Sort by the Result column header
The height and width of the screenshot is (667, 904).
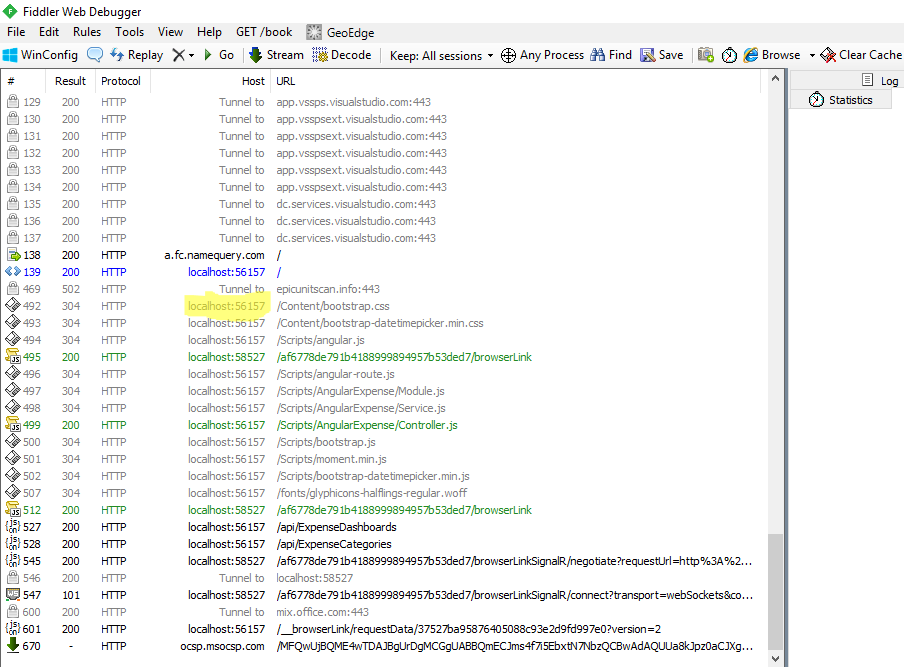70,81
